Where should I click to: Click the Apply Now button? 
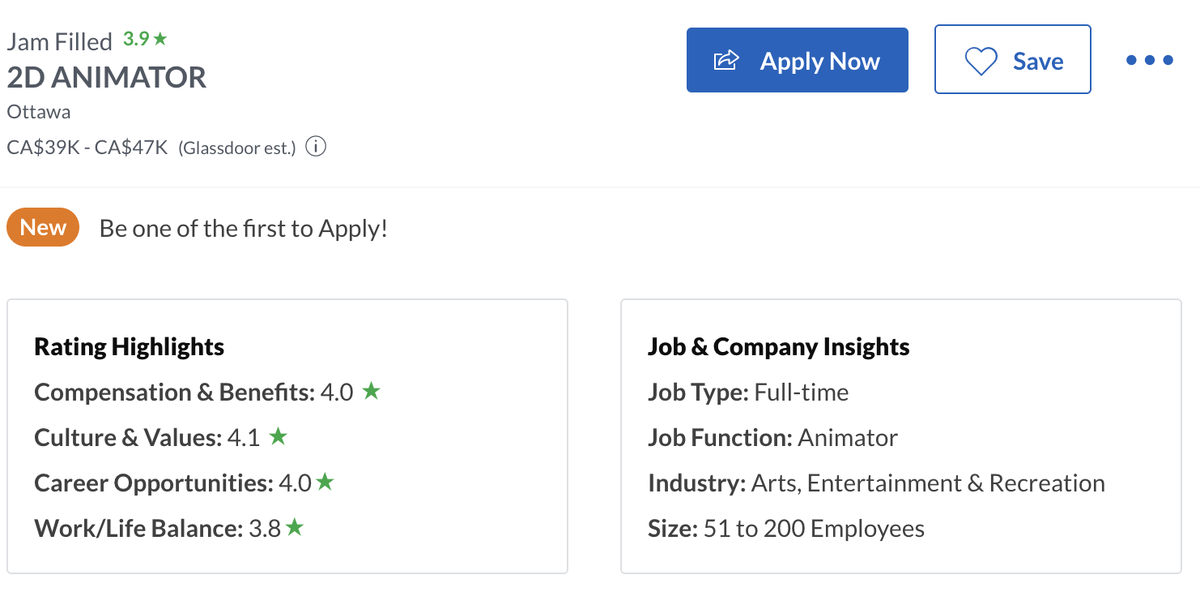click(797, 61)
